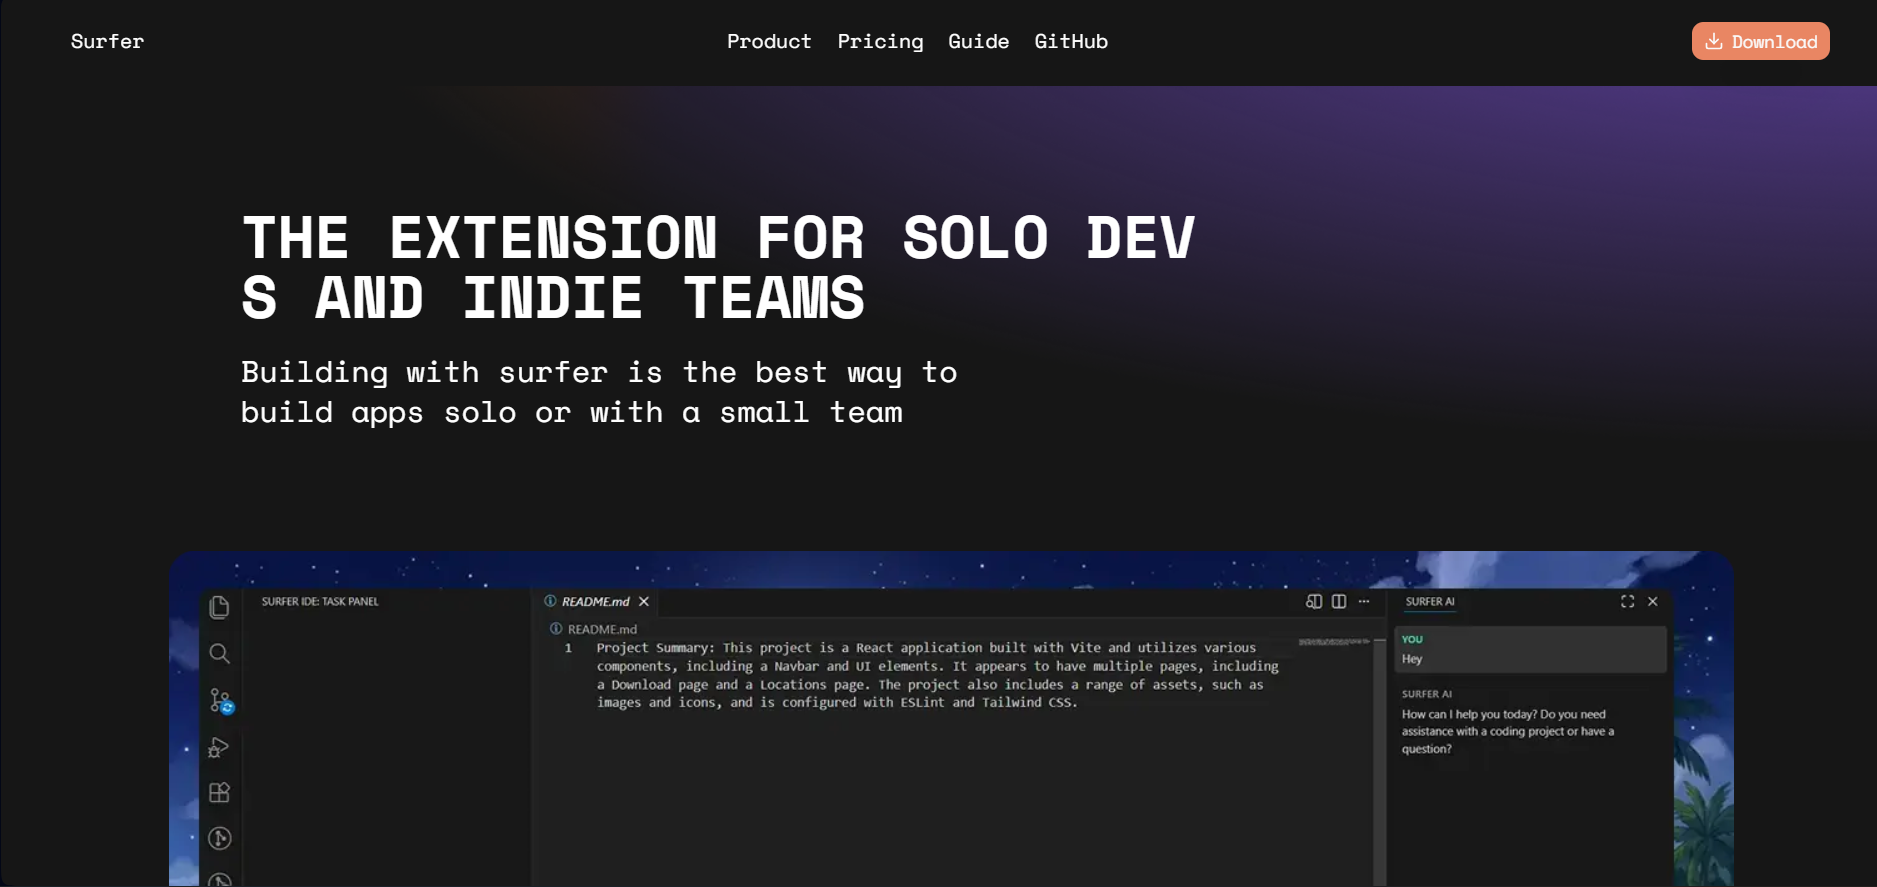Screen dimensions: 1877x887
Task: Open the Guide page
Action: (978, 41)
